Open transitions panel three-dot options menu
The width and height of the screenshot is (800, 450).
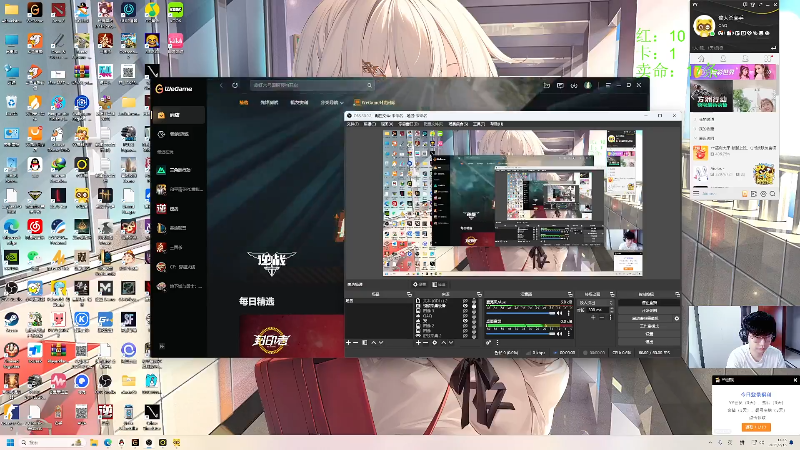tap(611, 317)
